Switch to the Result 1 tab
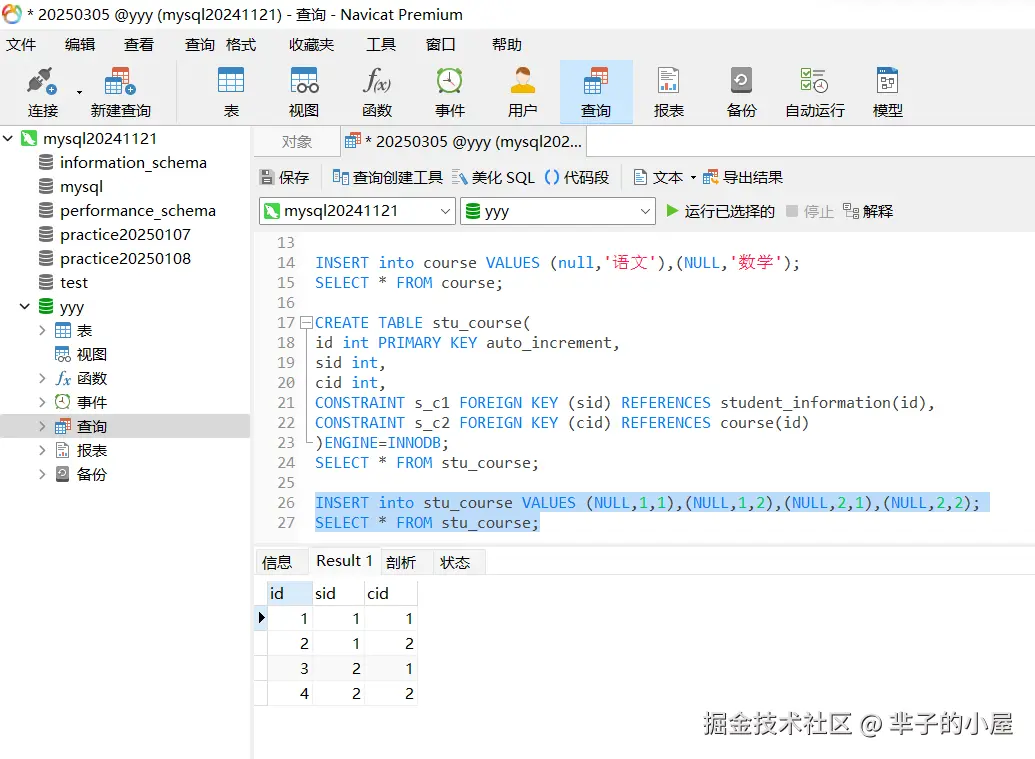The width and height of the screenshot is (1035, 759). (344, 561)
